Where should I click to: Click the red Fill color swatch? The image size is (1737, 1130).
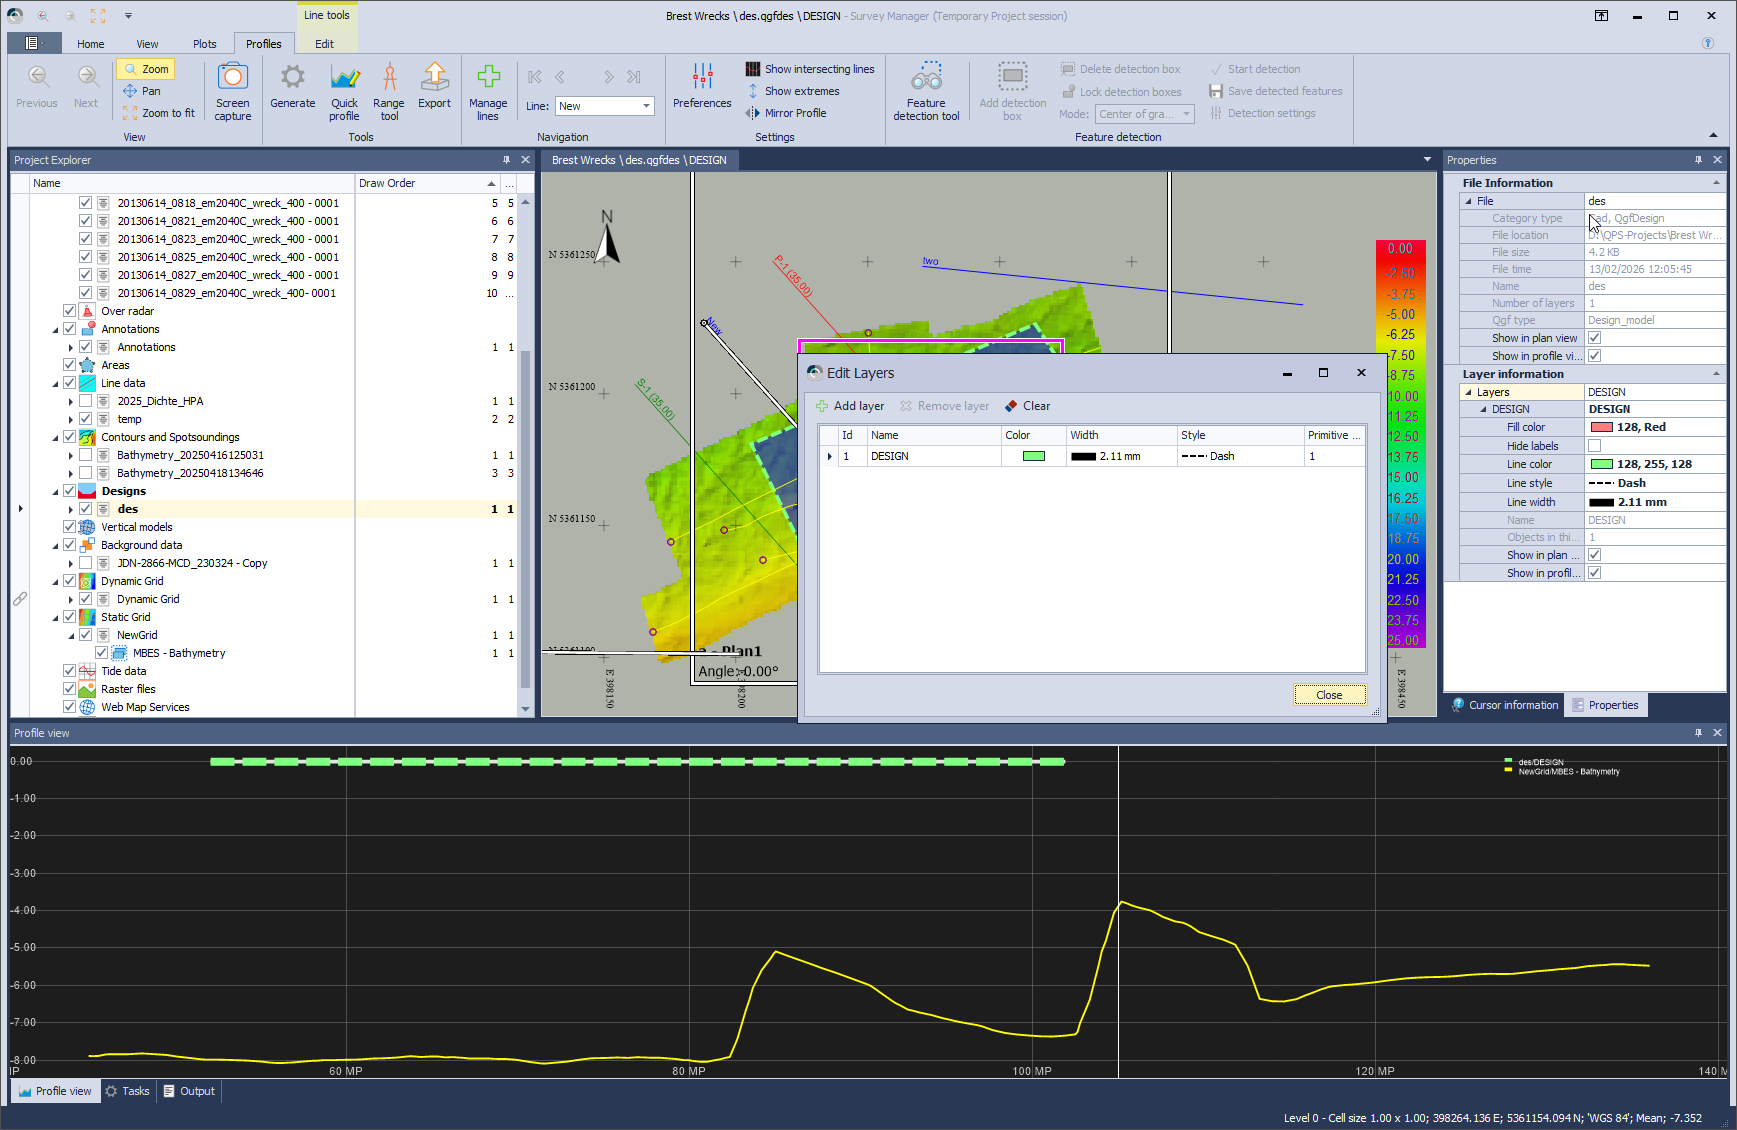click(1601, 427)
